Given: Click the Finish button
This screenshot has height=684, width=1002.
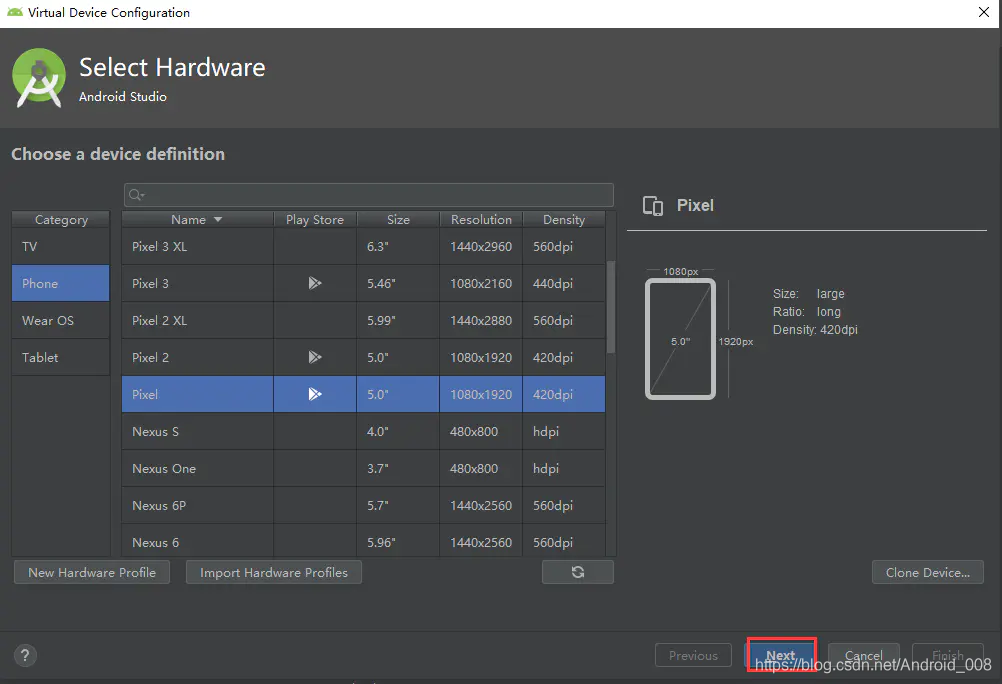Looking at the screenshot, I should click(948, 655).
